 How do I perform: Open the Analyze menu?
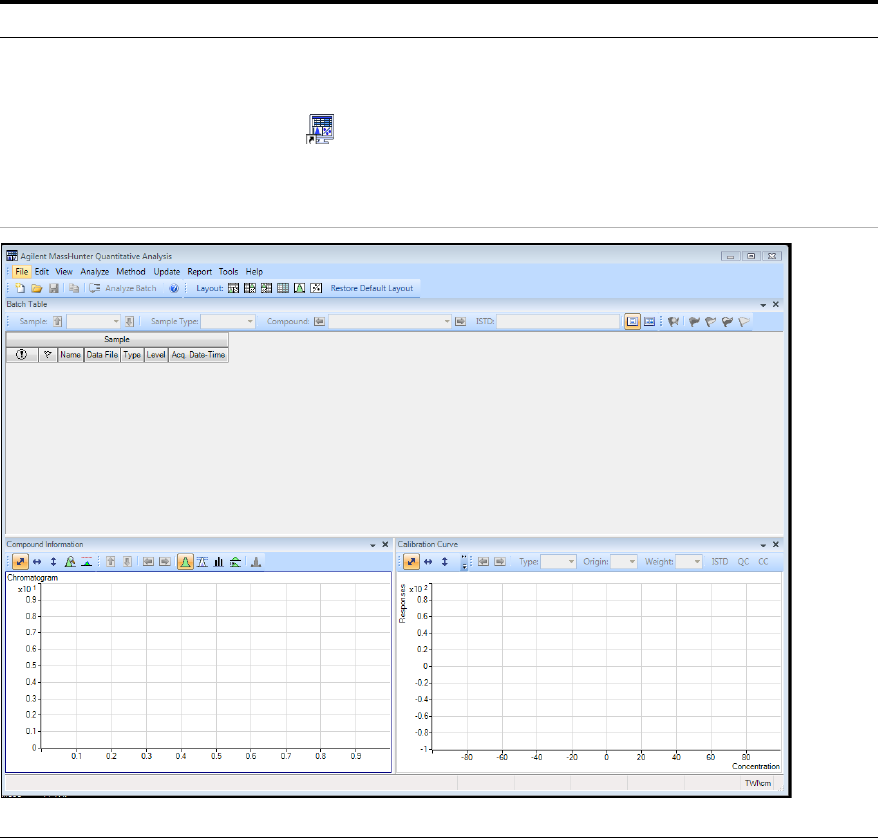(95, 271)
